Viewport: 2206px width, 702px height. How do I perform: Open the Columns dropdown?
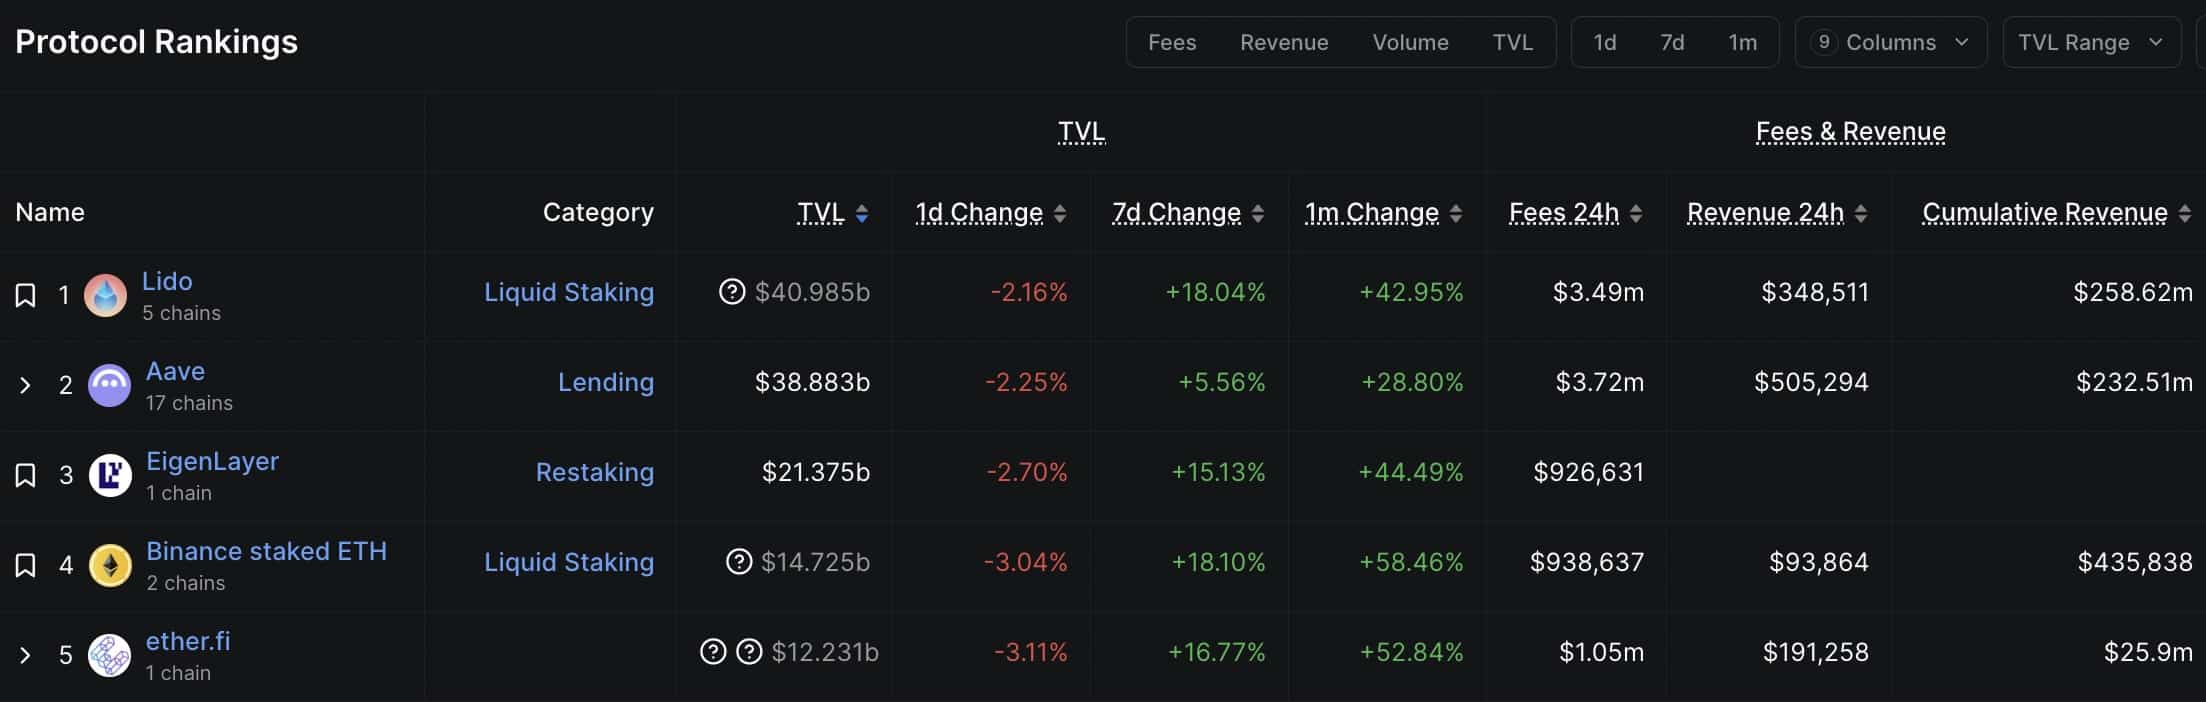click(1890, 42)
